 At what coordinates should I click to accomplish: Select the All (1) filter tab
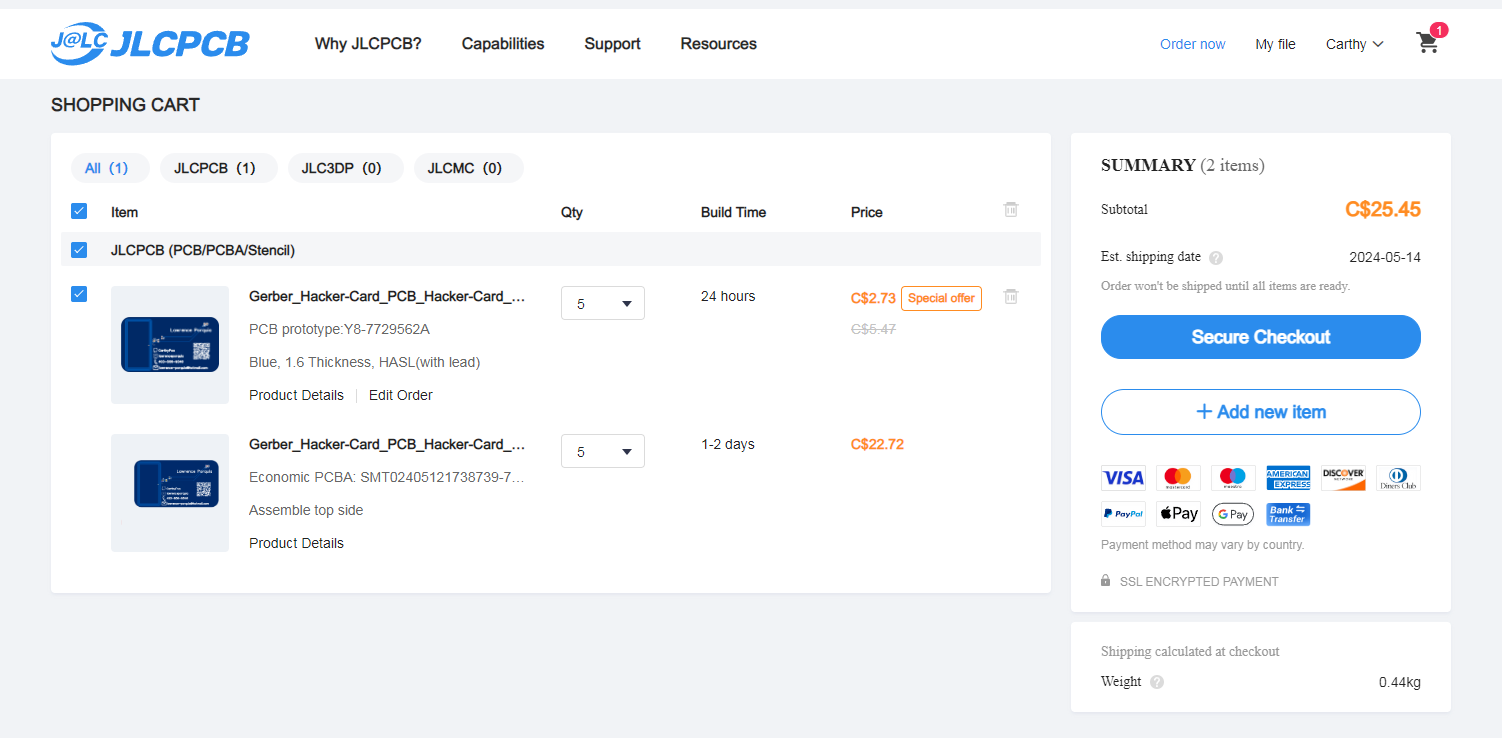point(110,168)
